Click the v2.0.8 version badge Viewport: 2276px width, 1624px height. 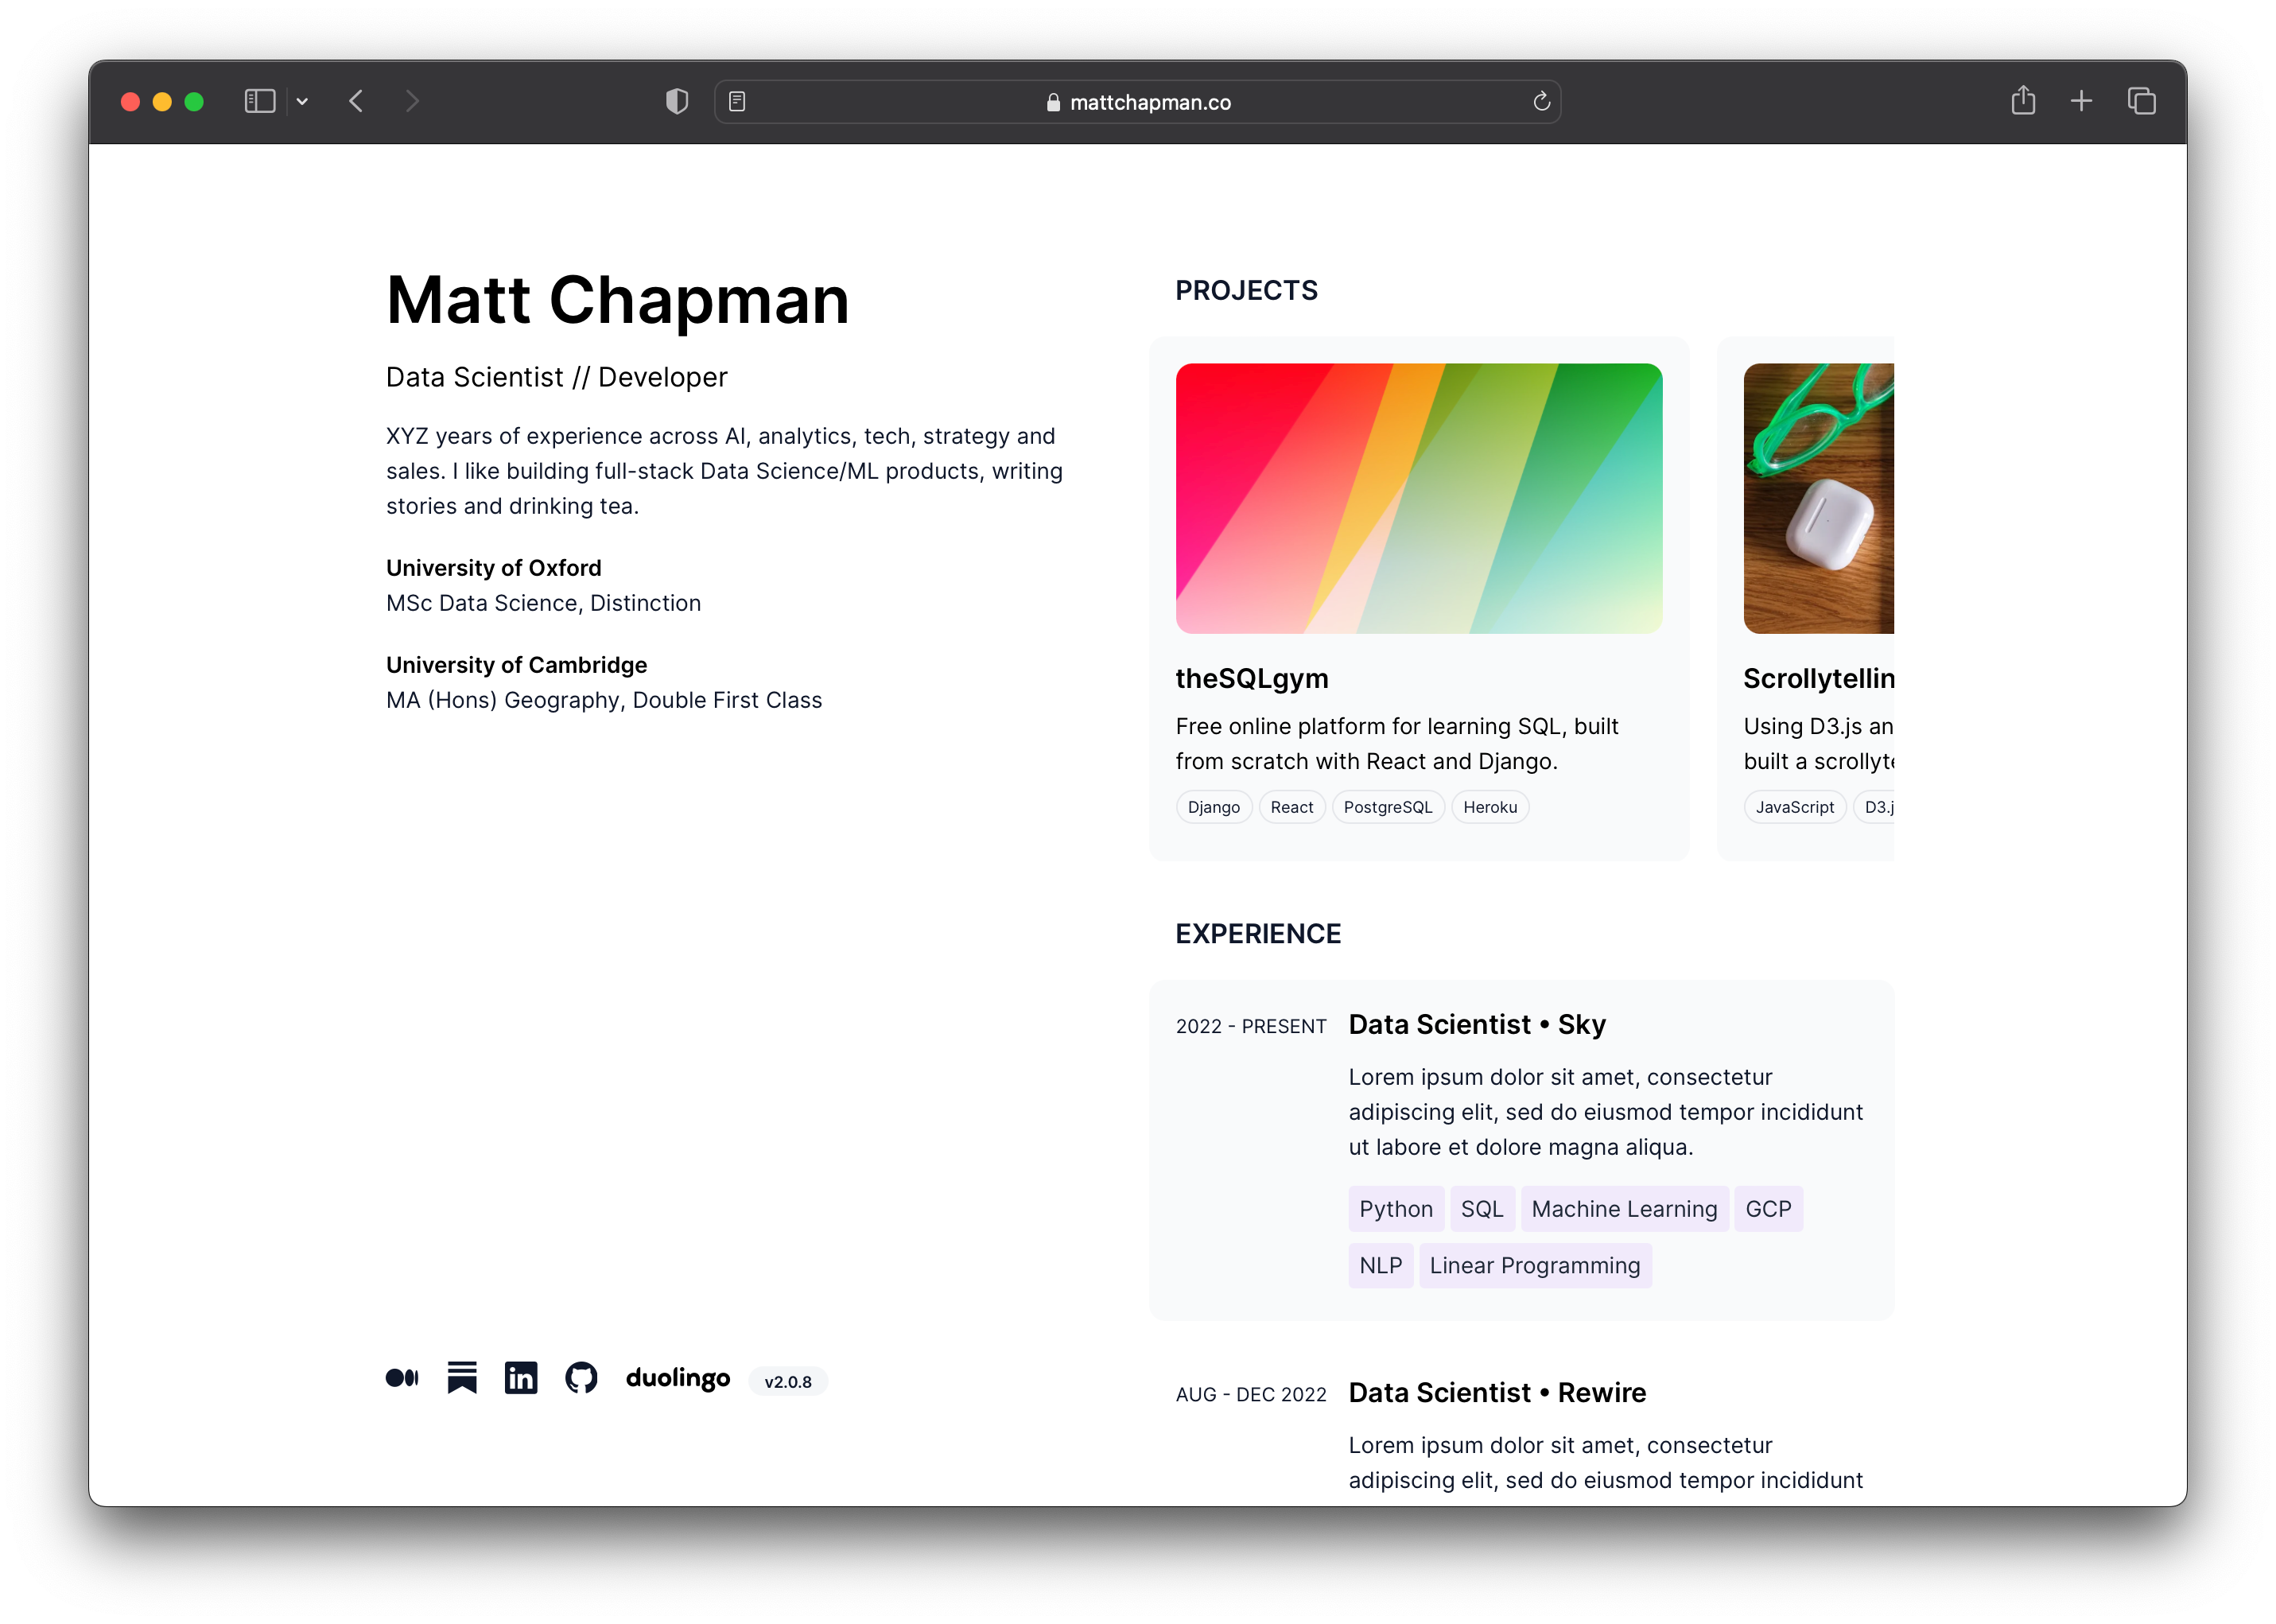coord(788,1381)
